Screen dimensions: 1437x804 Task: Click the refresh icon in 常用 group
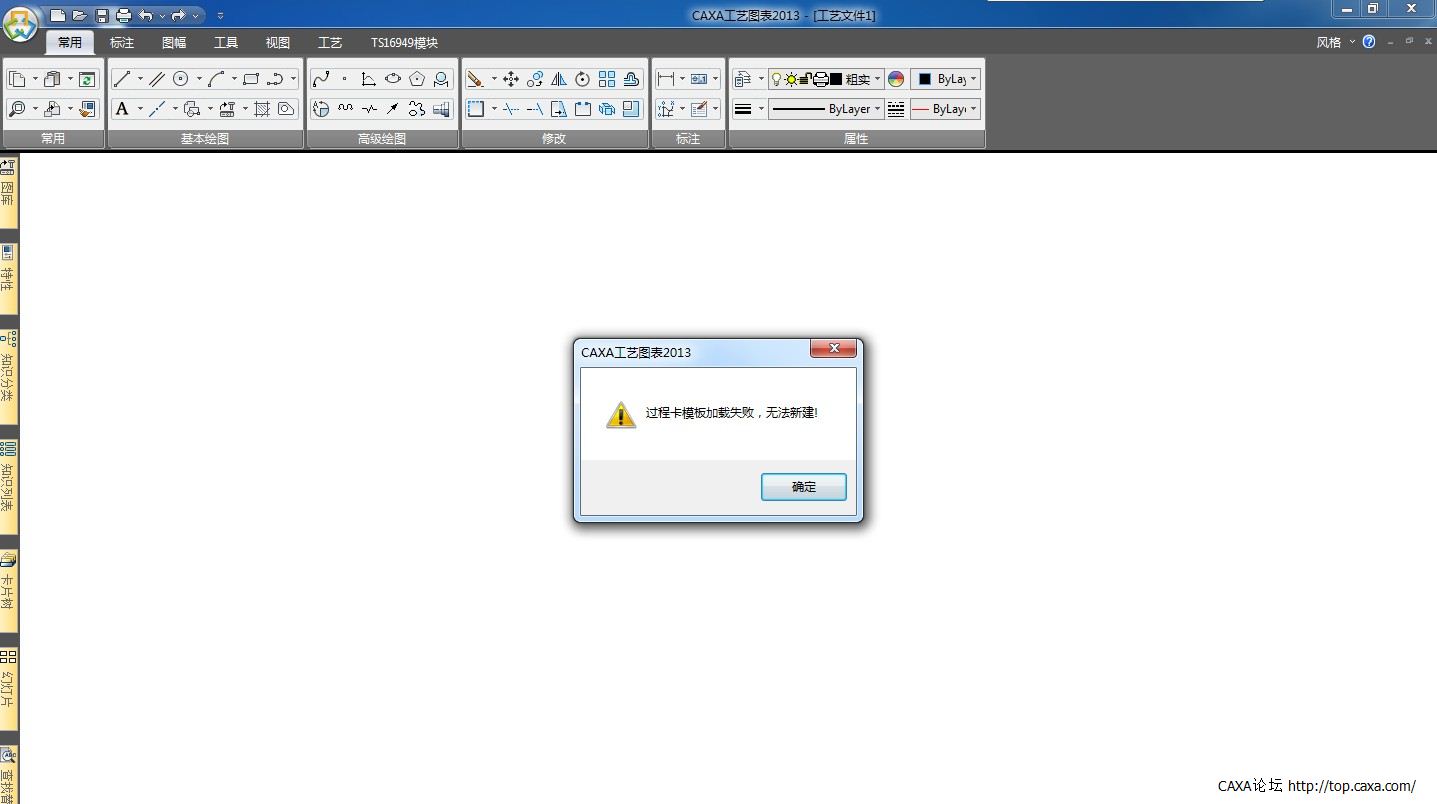click(x=88, y=79)
